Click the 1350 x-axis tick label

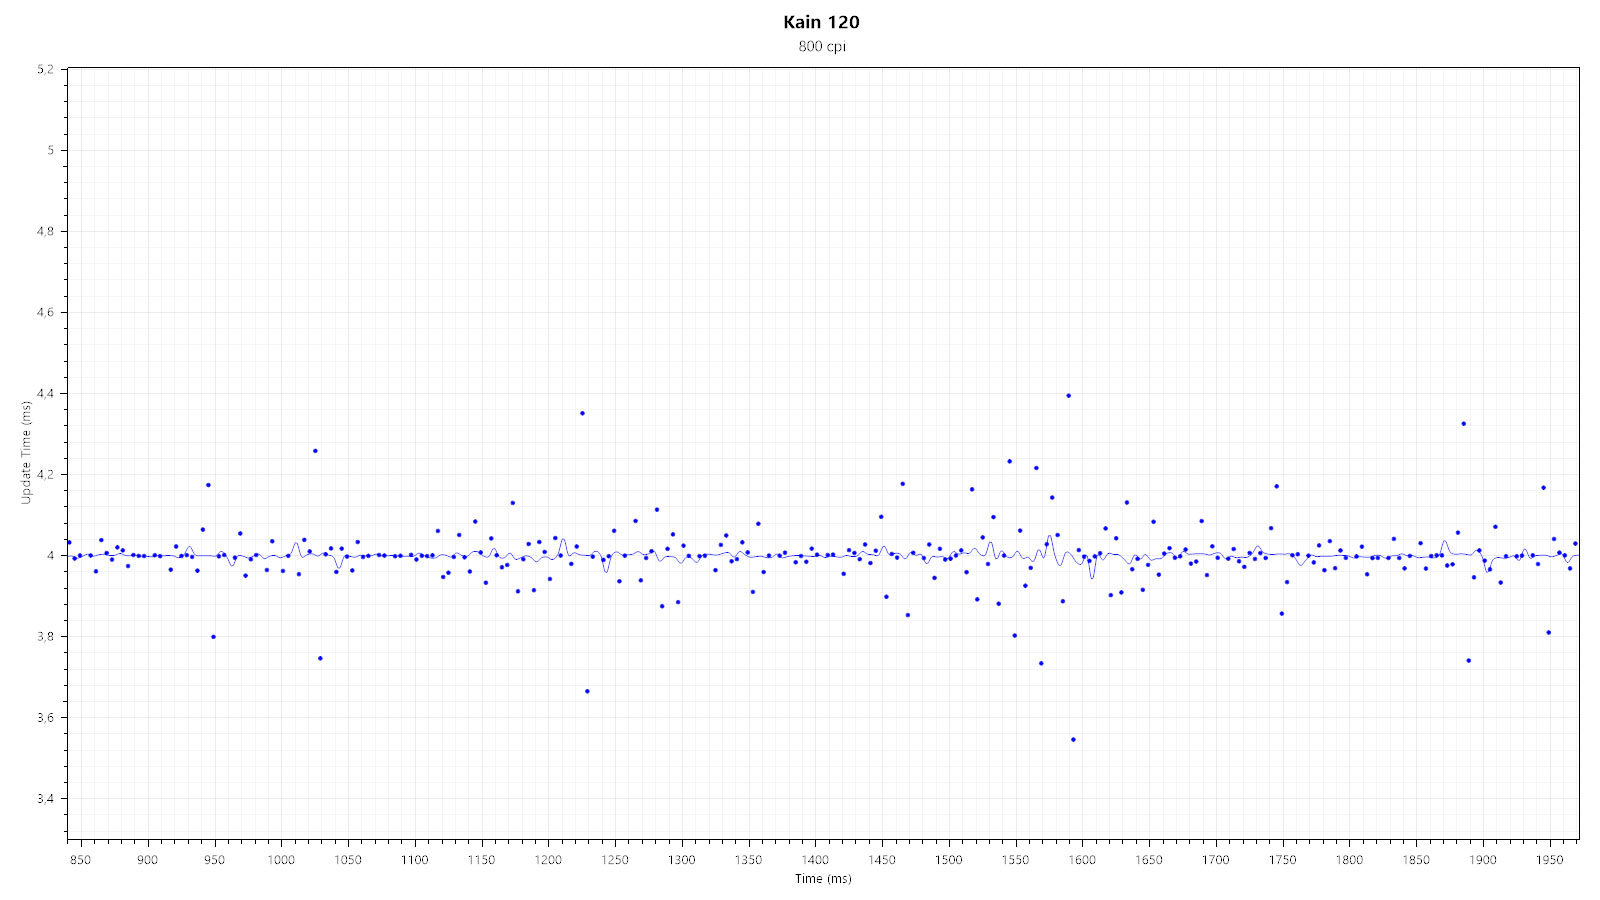(748, 860)
